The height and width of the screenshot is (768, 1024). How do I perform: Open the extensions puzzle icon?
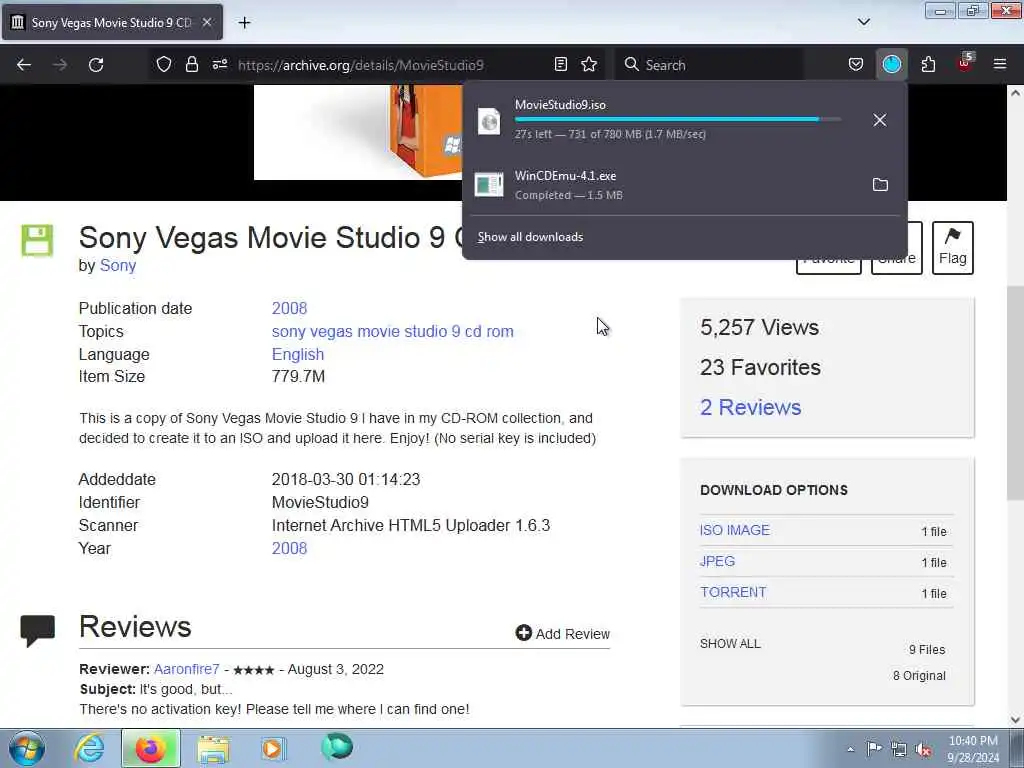tap(928, 64)
